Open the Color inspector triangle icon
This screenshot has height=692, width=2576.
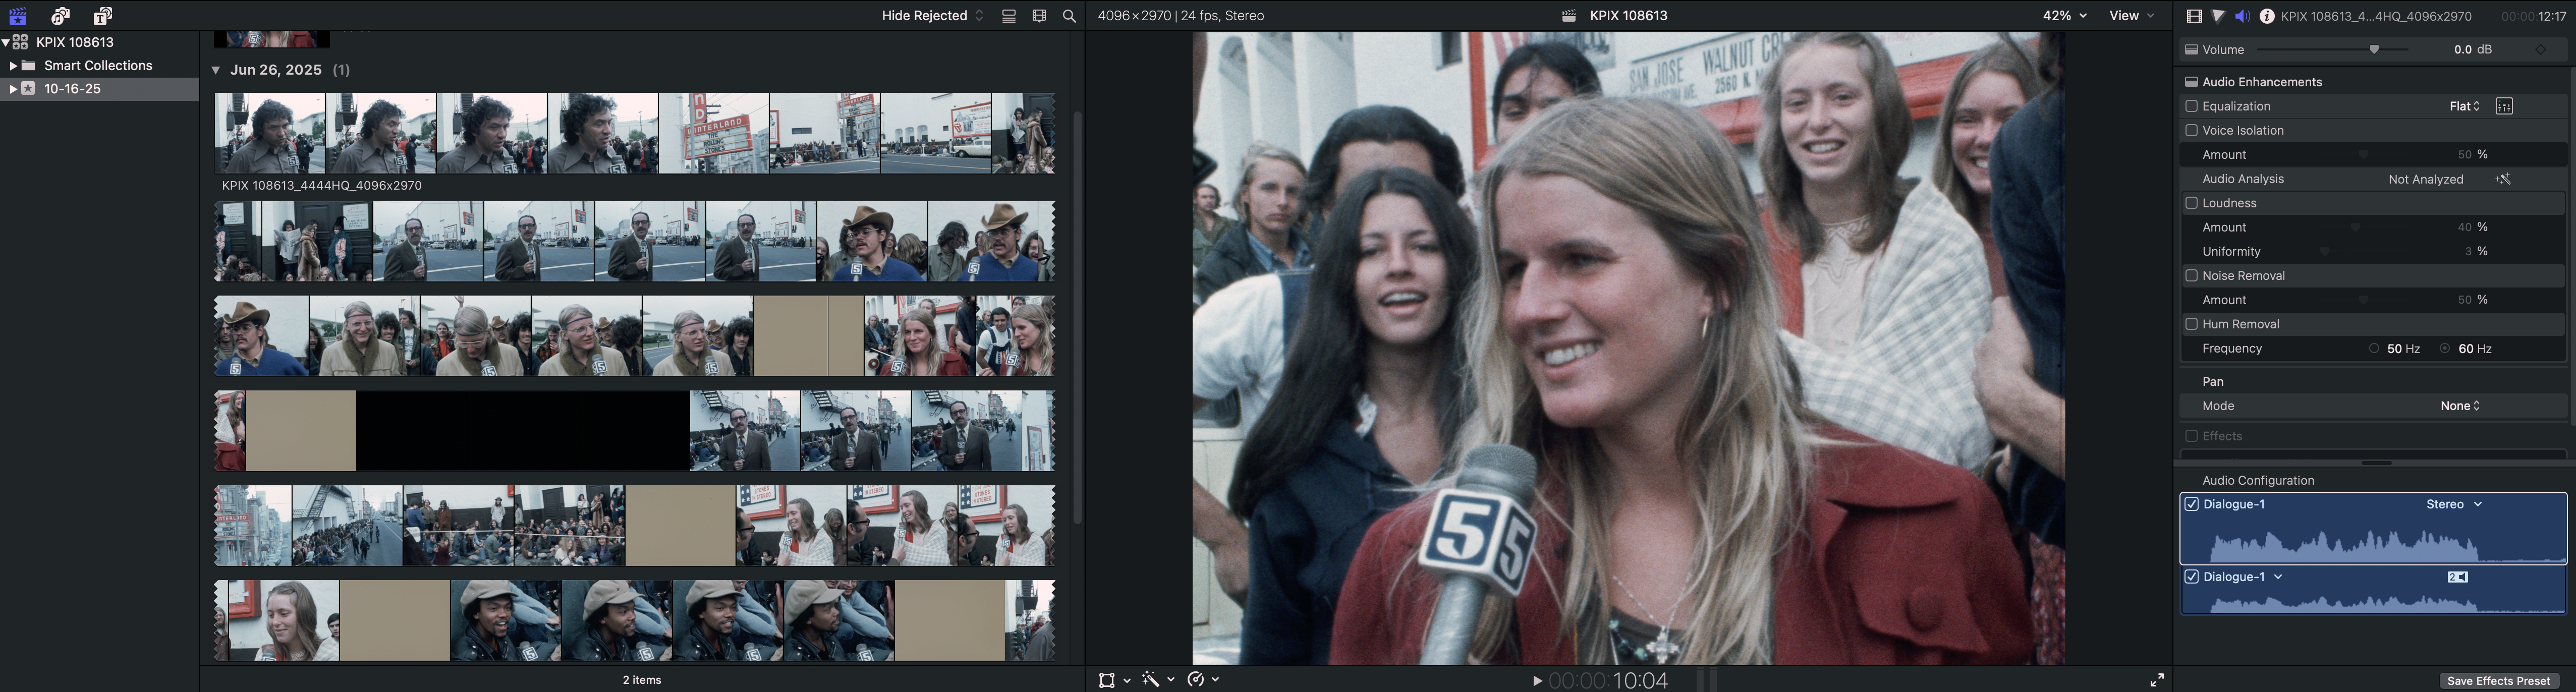tap(2218, 16)
